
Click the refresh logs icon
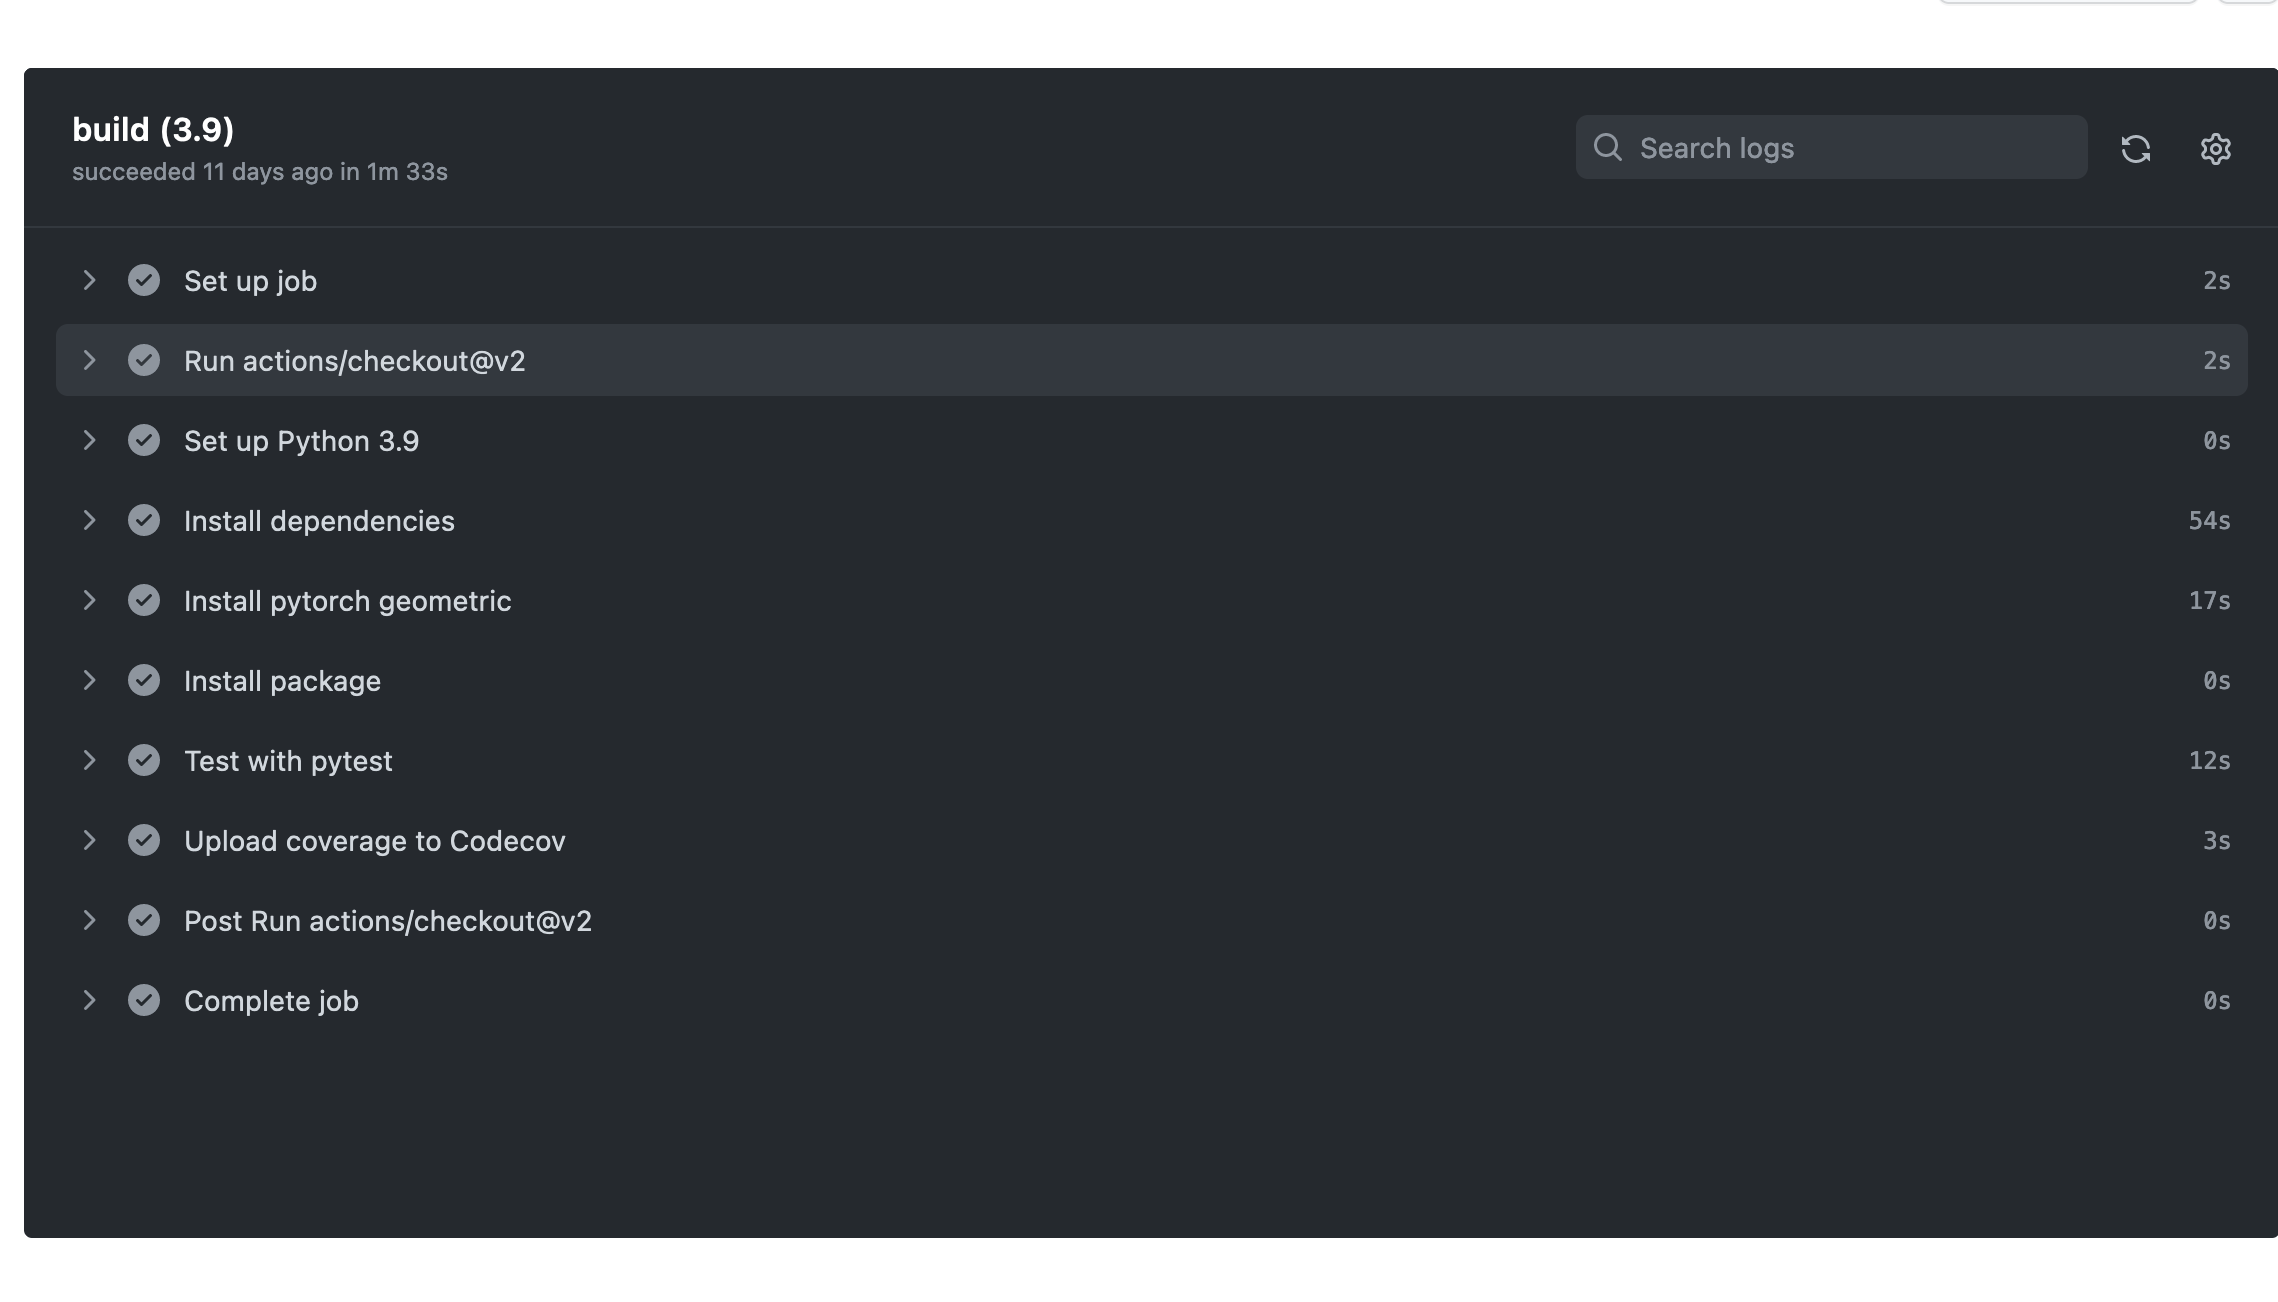coord(2135,149)
